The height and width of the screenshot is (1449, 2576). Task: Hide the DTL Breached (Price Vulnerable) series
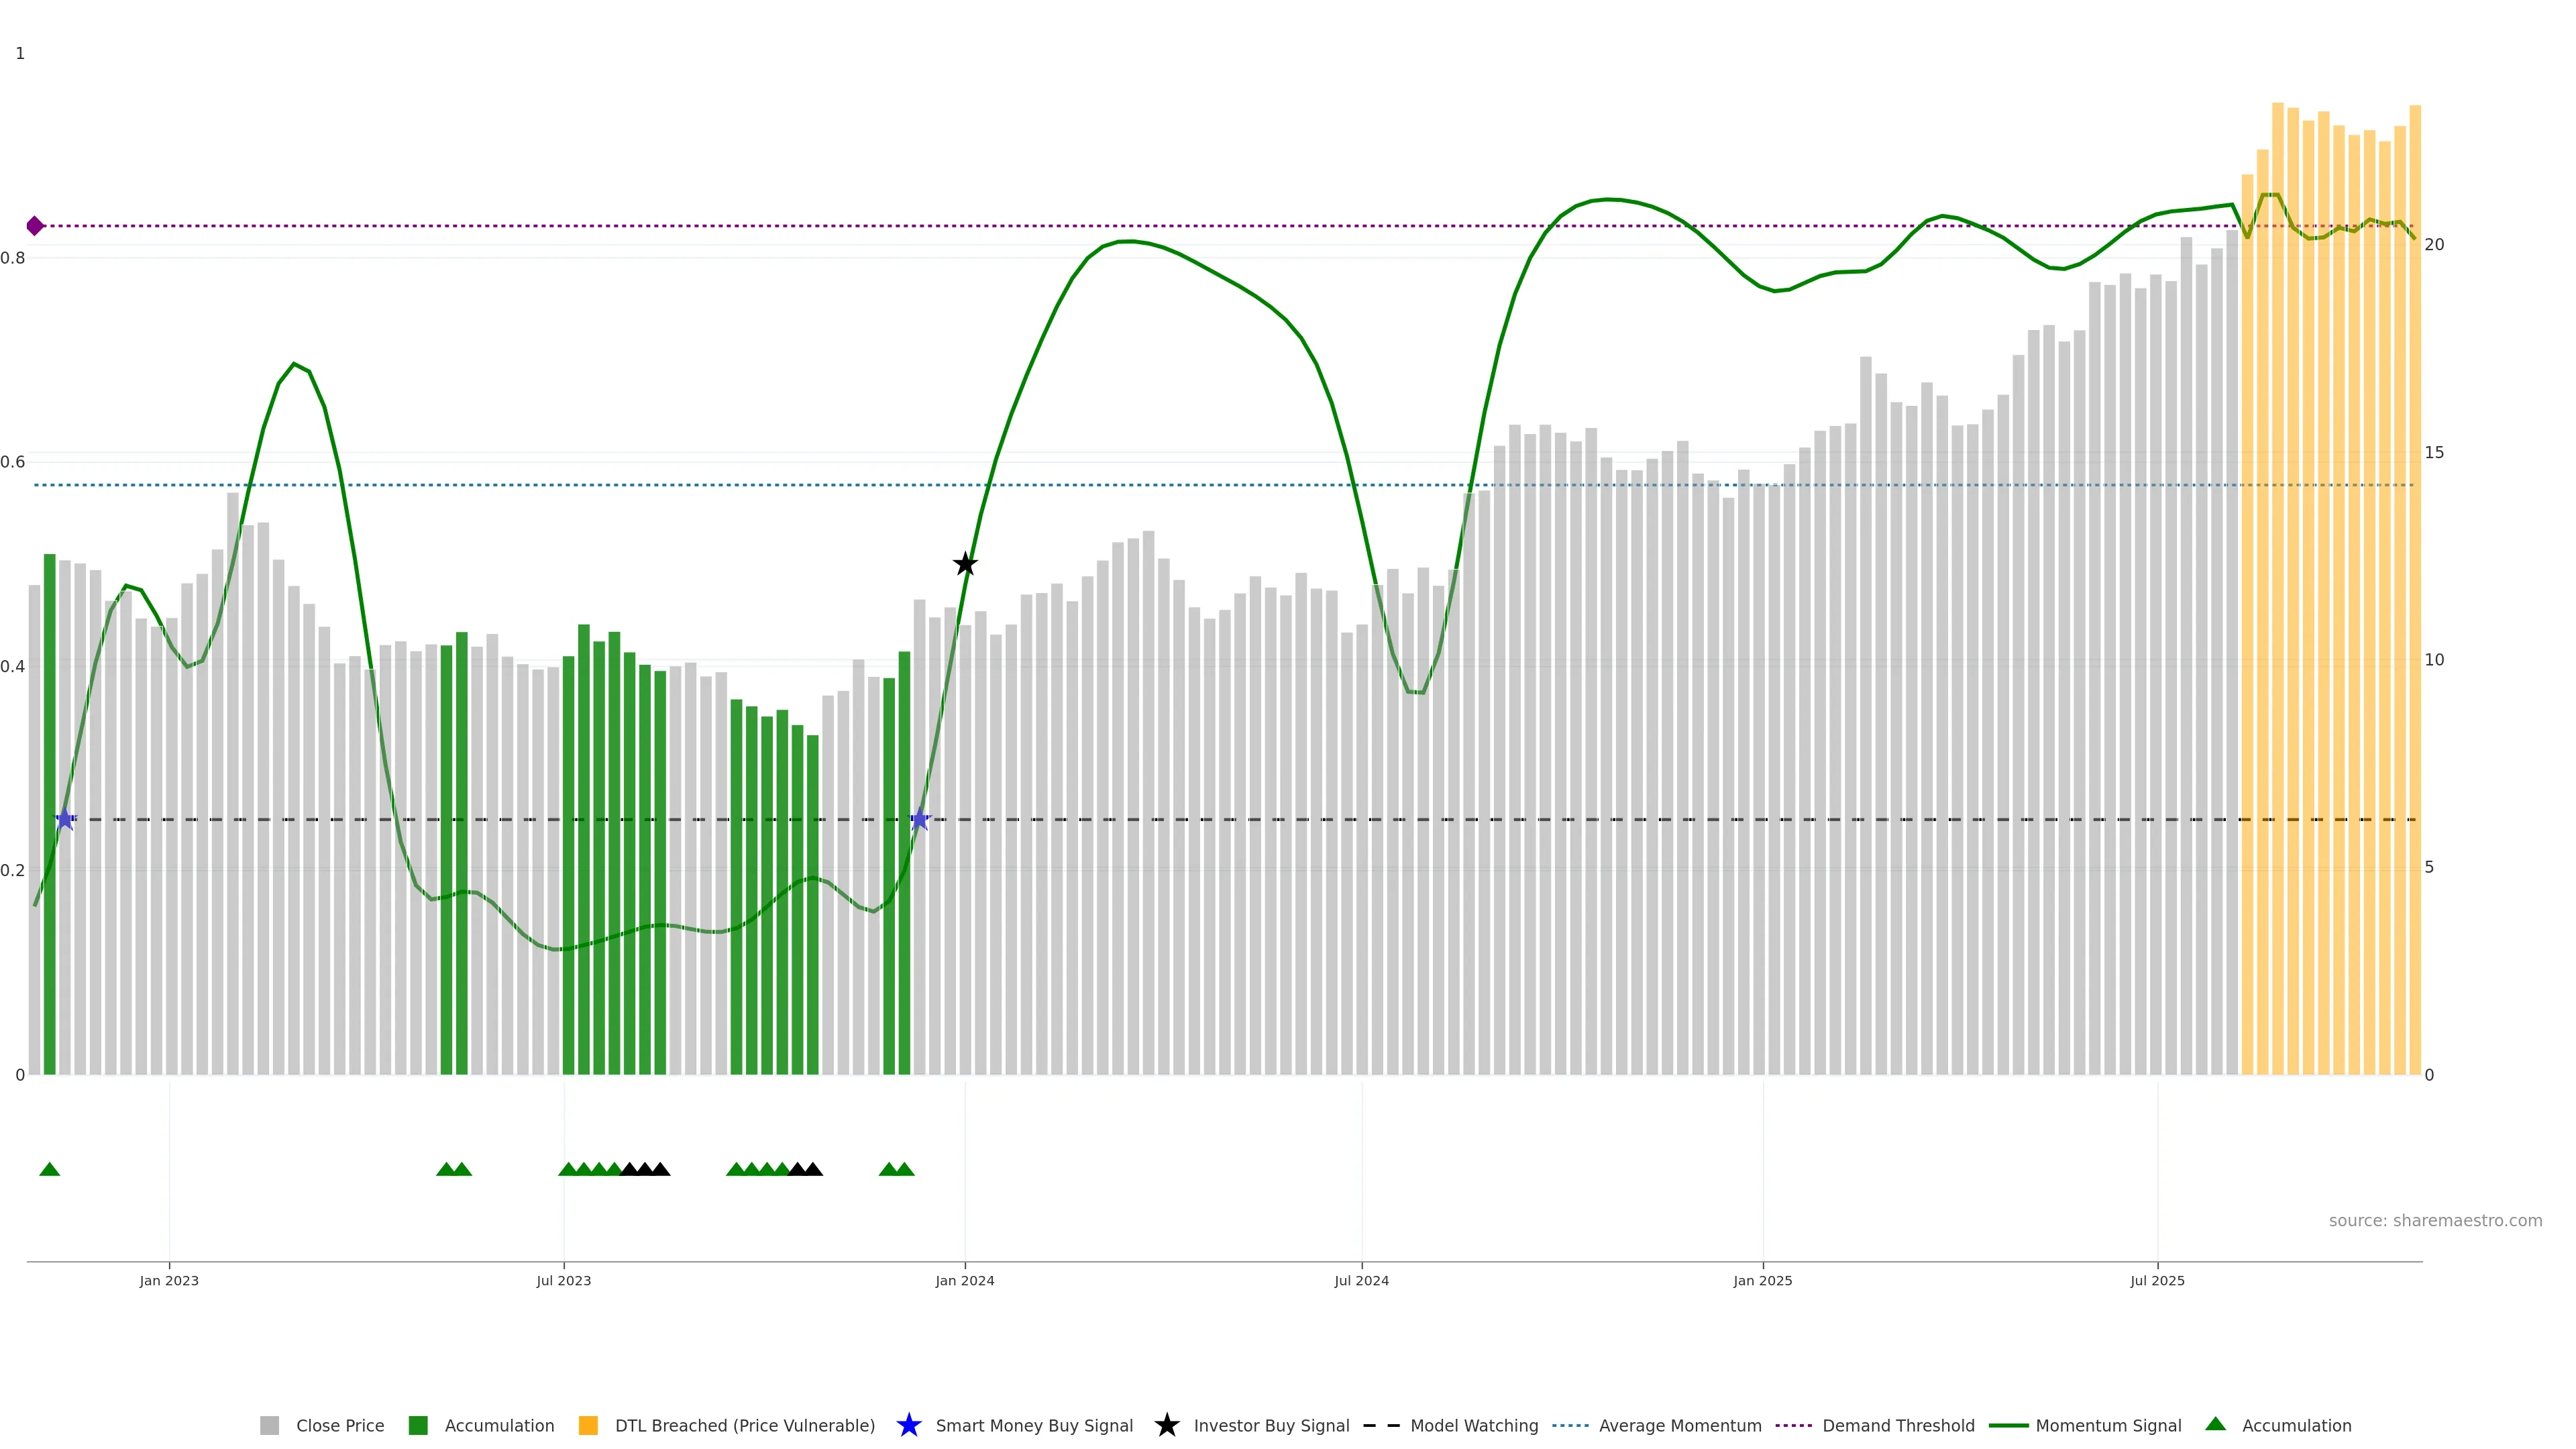[x=744, y=1426]
